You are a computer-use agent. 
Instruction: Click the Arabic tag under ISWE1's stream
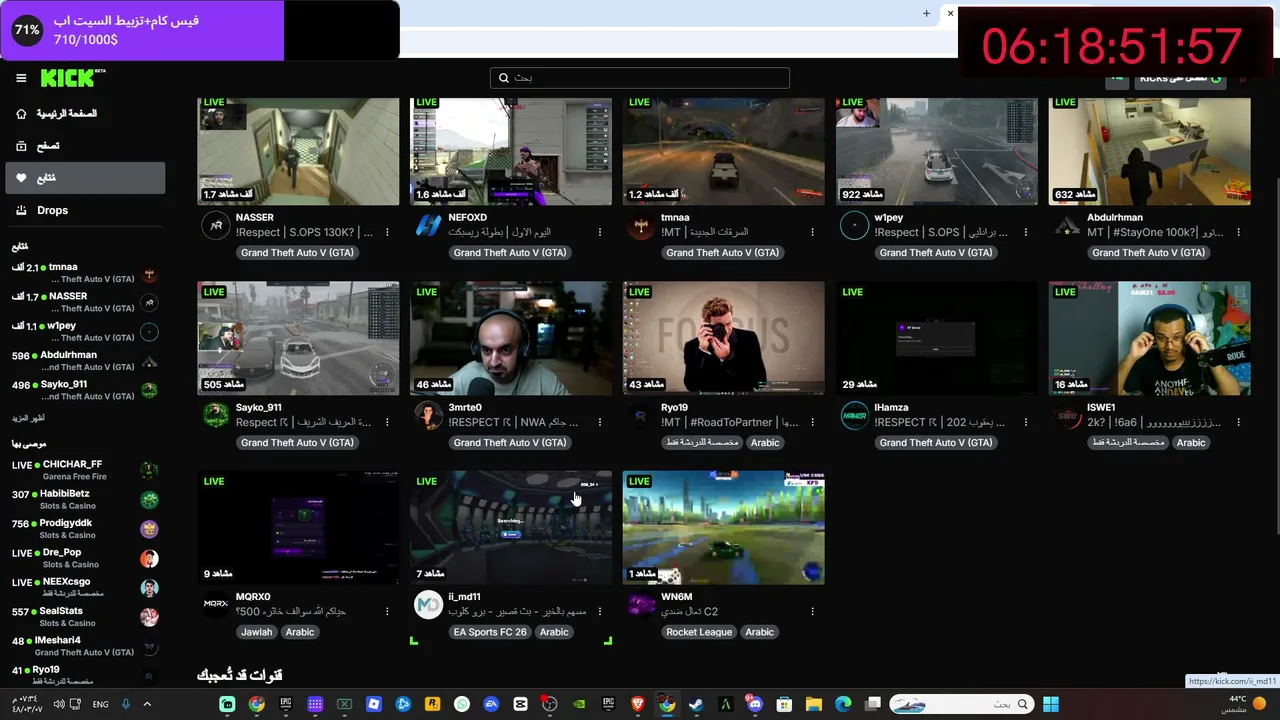click(1191, 442)
